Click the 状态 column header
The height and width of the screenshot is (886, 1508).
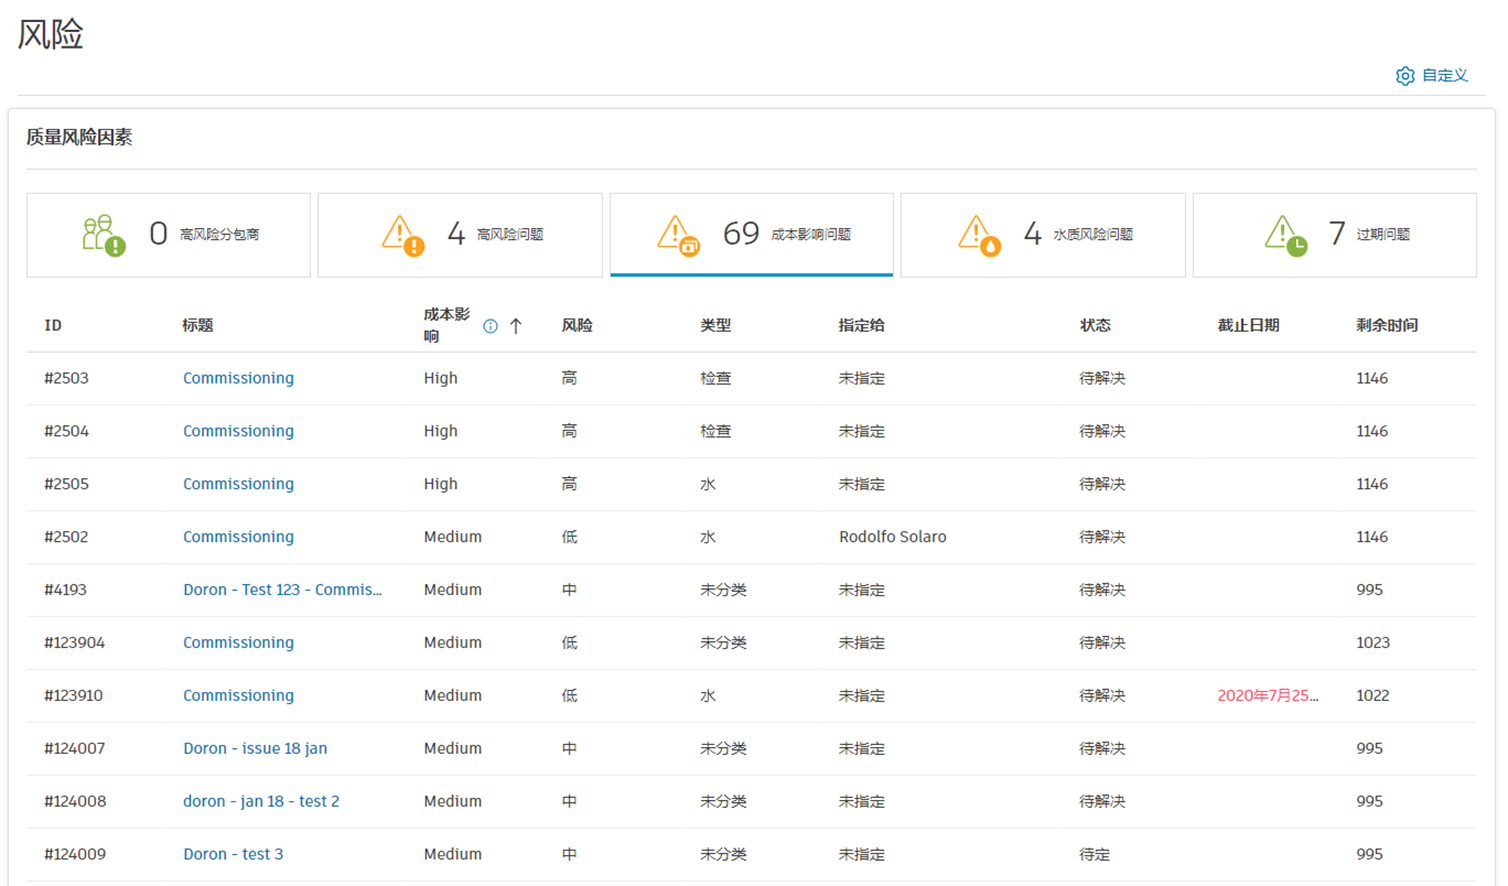1095,326
